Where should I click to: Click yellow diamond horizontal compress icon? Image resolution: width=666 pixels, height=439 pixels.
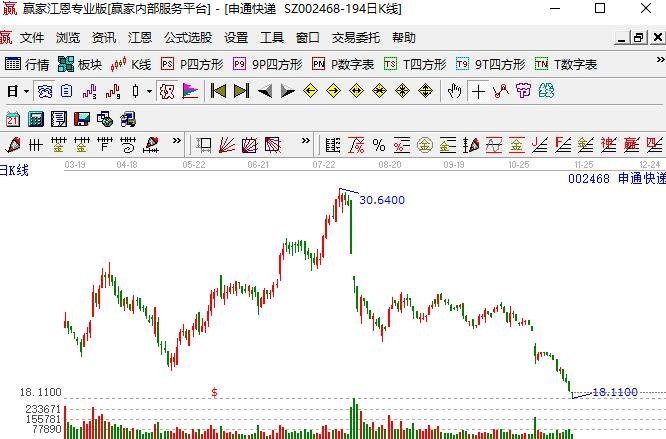pos(379,91)
